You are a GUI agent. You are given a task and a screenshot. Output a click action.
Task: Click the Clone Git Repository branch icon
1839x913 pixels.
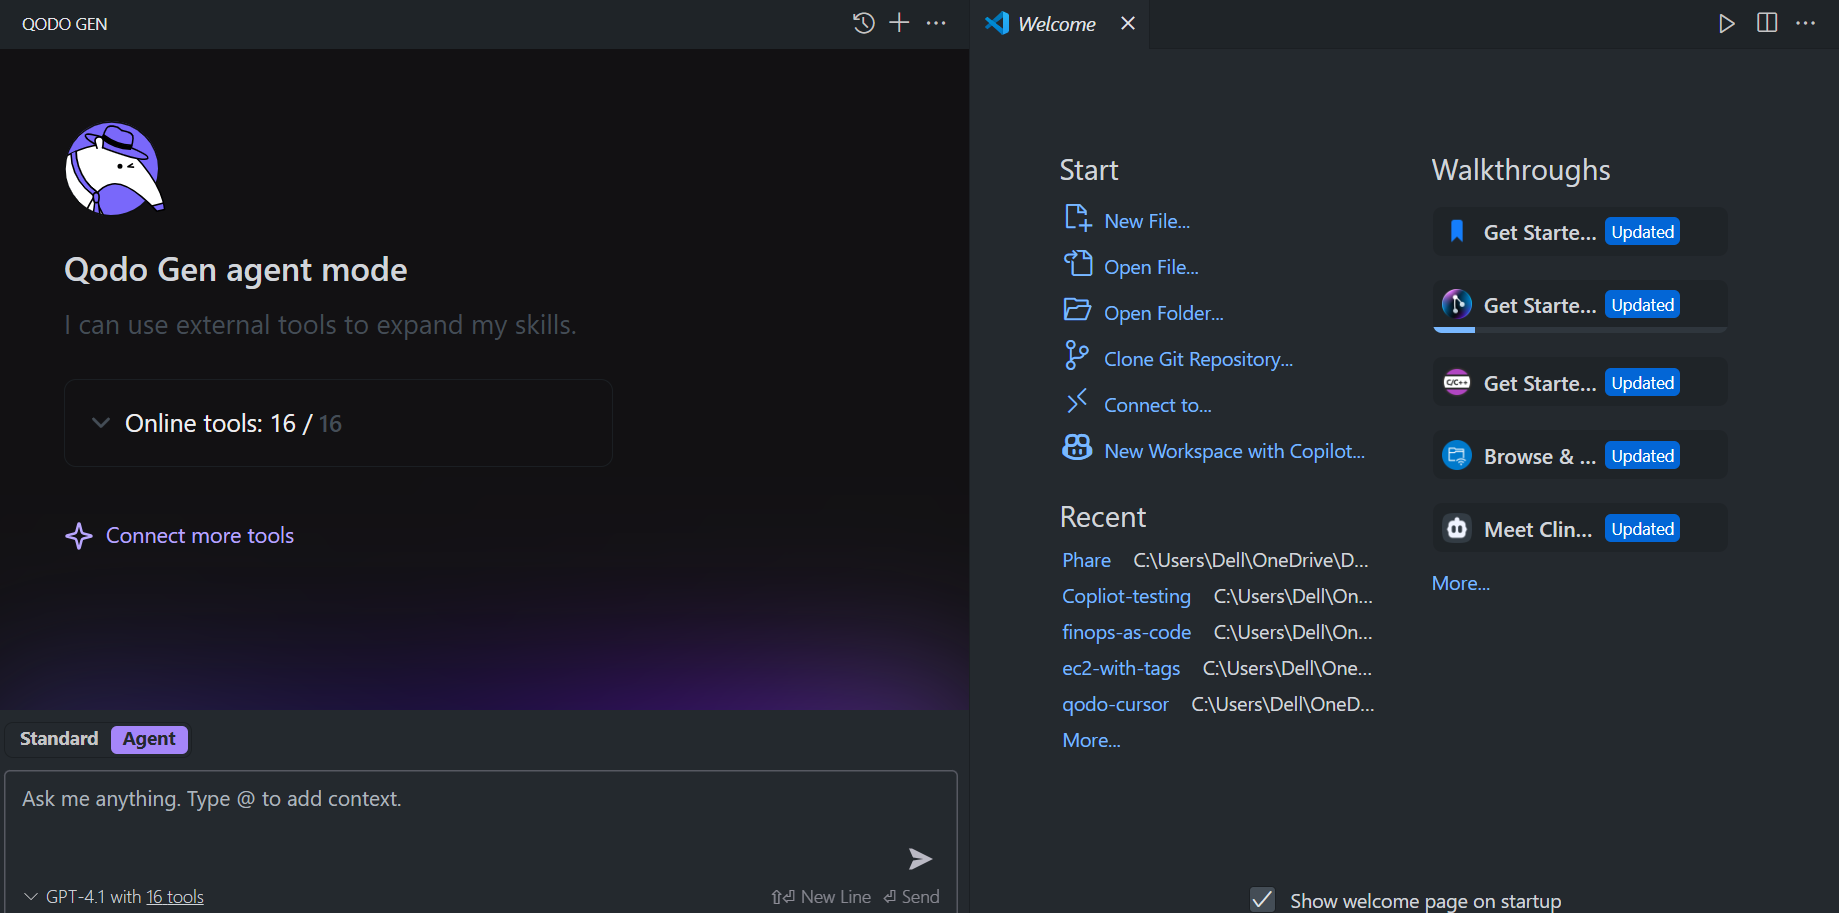pyautogui.click(x=1077, y=355)
